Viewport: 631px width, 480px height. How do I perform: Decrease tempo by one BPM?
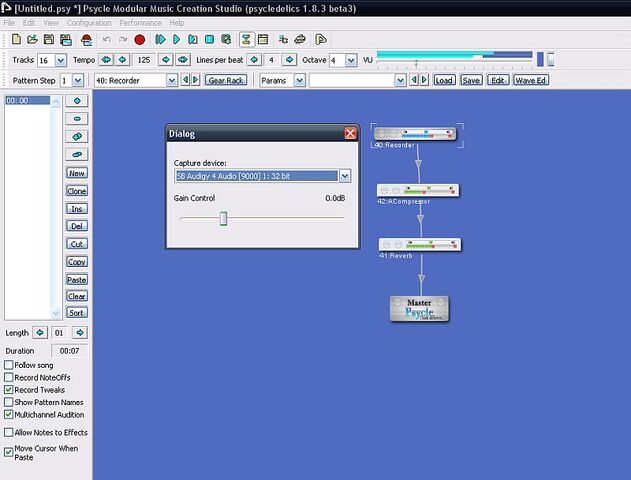(x=122, y=60)
